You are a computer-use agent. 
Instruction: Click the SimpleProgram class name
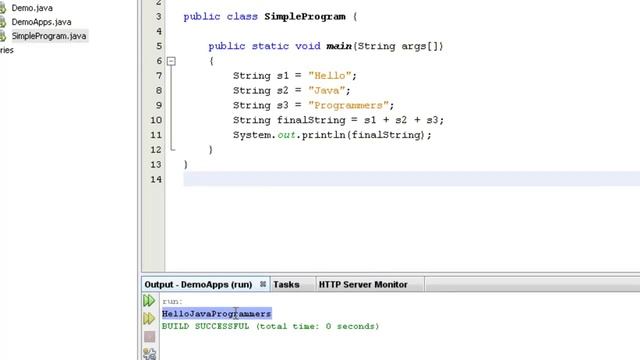305,17
